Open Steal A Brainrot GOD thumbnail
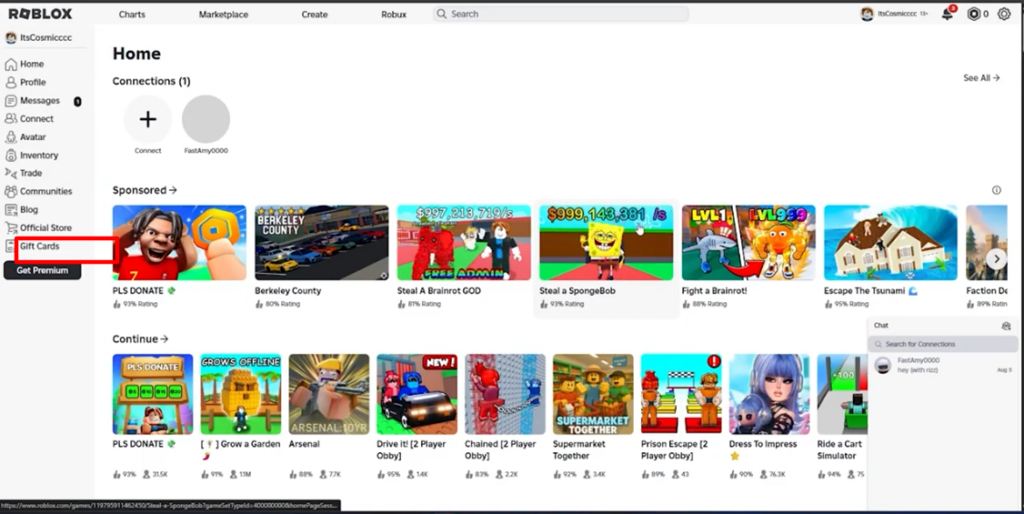The height and width of the screenshot is (514, 1024). coord(464,242)
